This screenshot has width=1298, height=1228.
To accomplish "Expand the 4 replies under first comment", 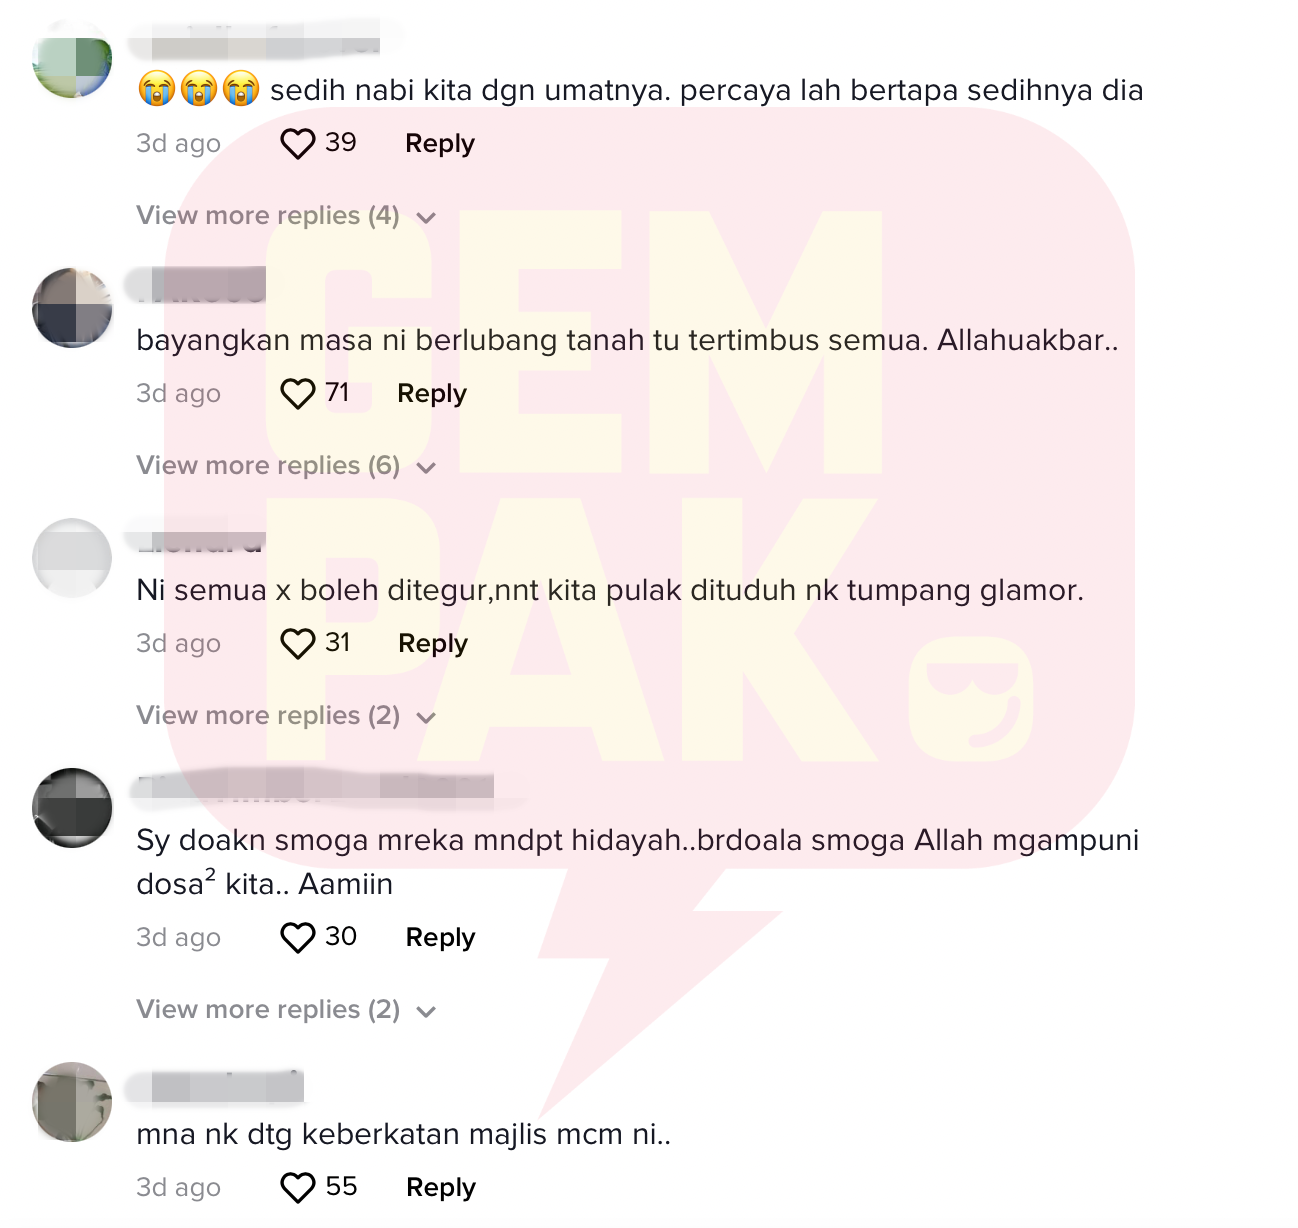I will click(x=287, y=216).
